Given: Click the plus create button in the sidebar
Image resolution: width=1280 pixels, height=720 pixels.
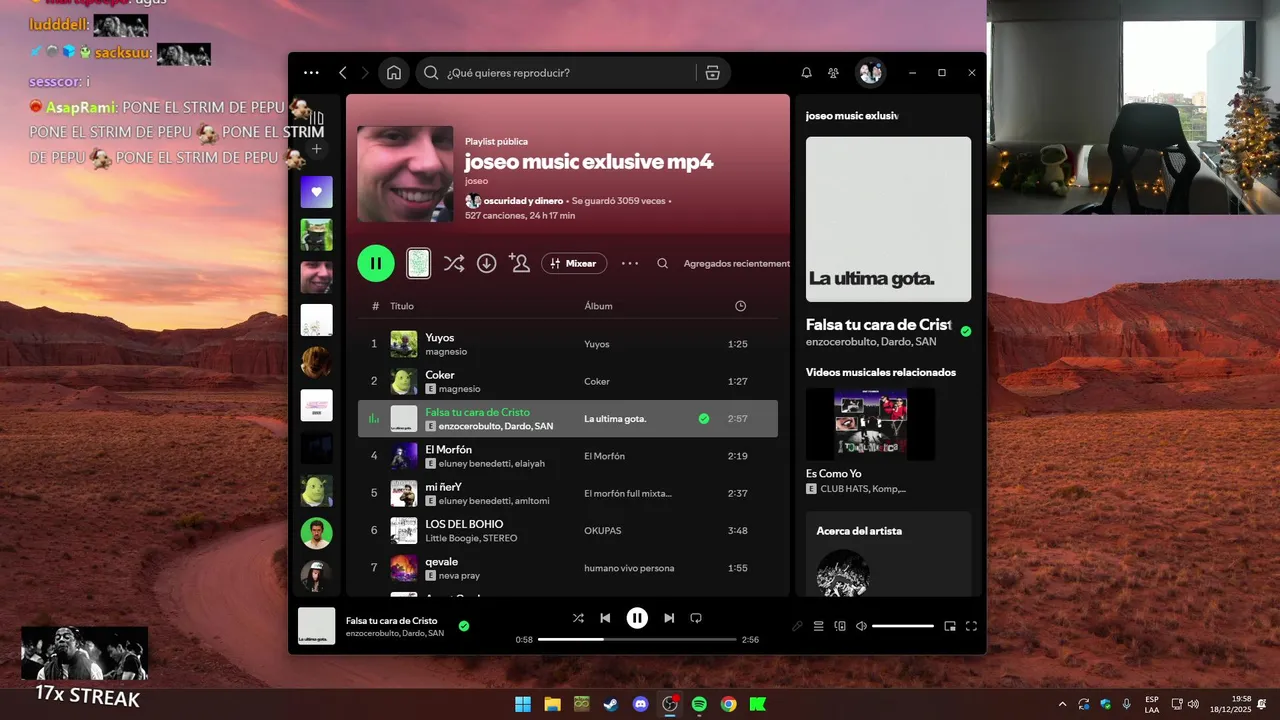Looking at the screenshot, I should point(317,149).
